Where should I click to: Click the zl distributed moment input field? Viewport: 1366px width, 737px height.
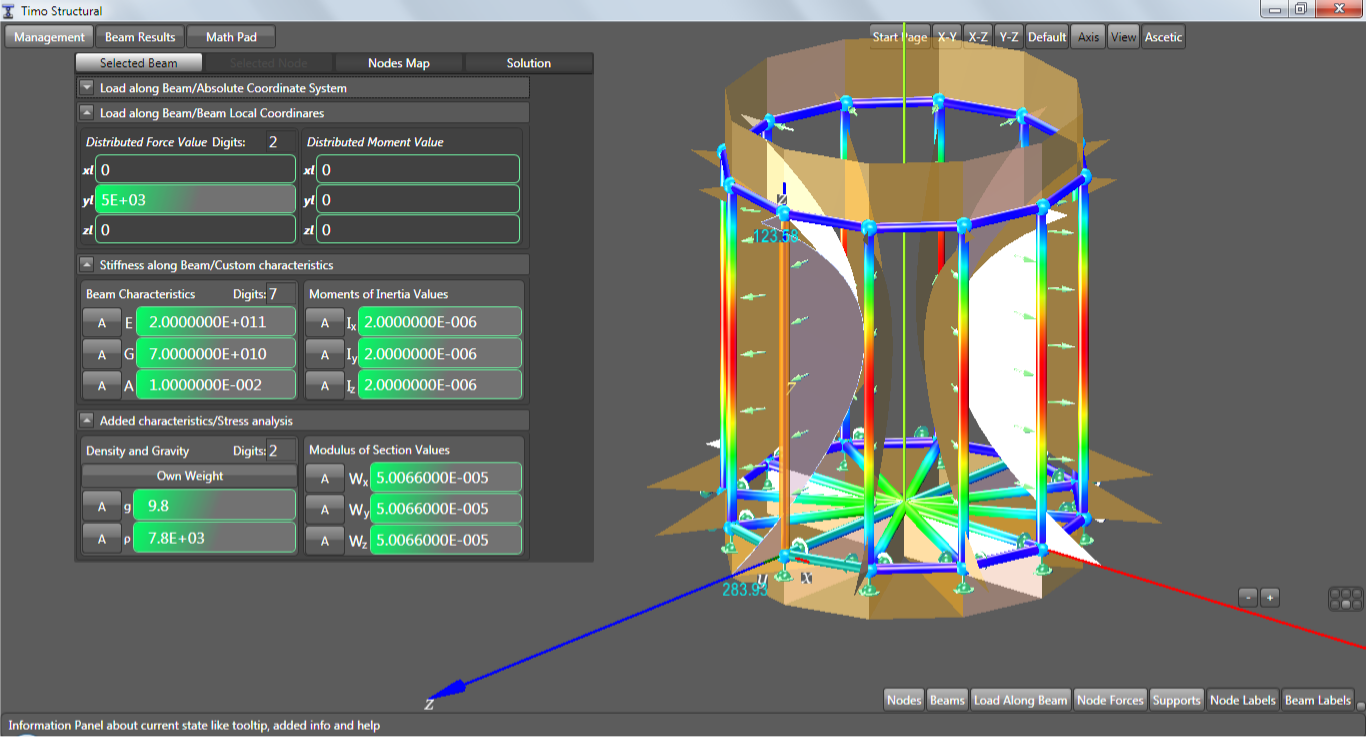click(418, 228)
